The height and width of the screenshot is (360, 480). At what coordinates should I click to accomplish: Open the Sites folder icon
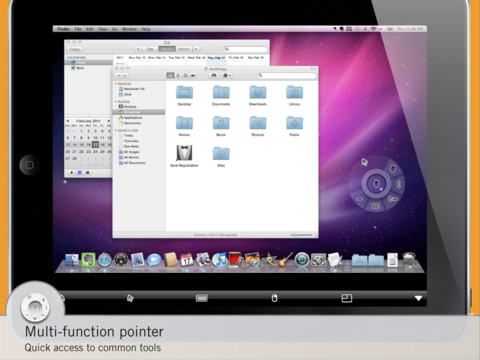(221, 156)
